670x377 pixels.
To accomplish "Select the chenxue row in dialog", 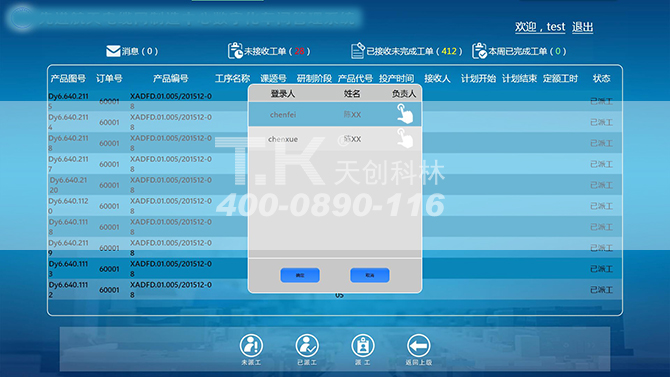I will 335,138.
